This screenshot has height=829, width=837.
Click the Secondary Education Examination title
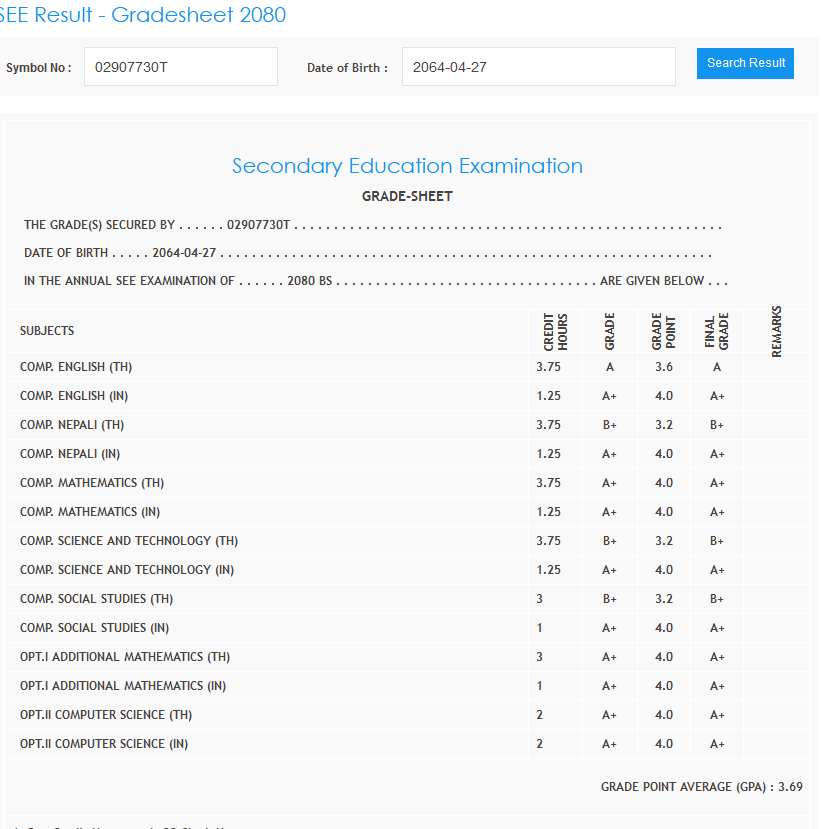(x=407, y=166)
